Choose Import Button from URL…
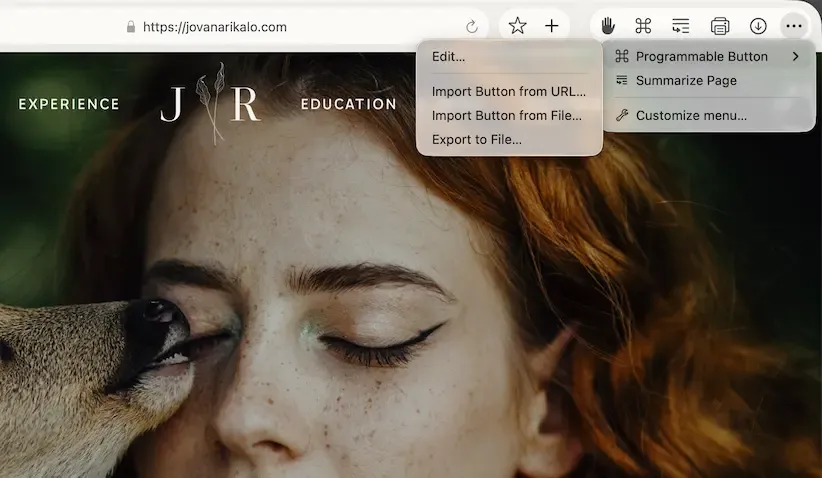This screenshot has height=478, width=822. point(509,91)
